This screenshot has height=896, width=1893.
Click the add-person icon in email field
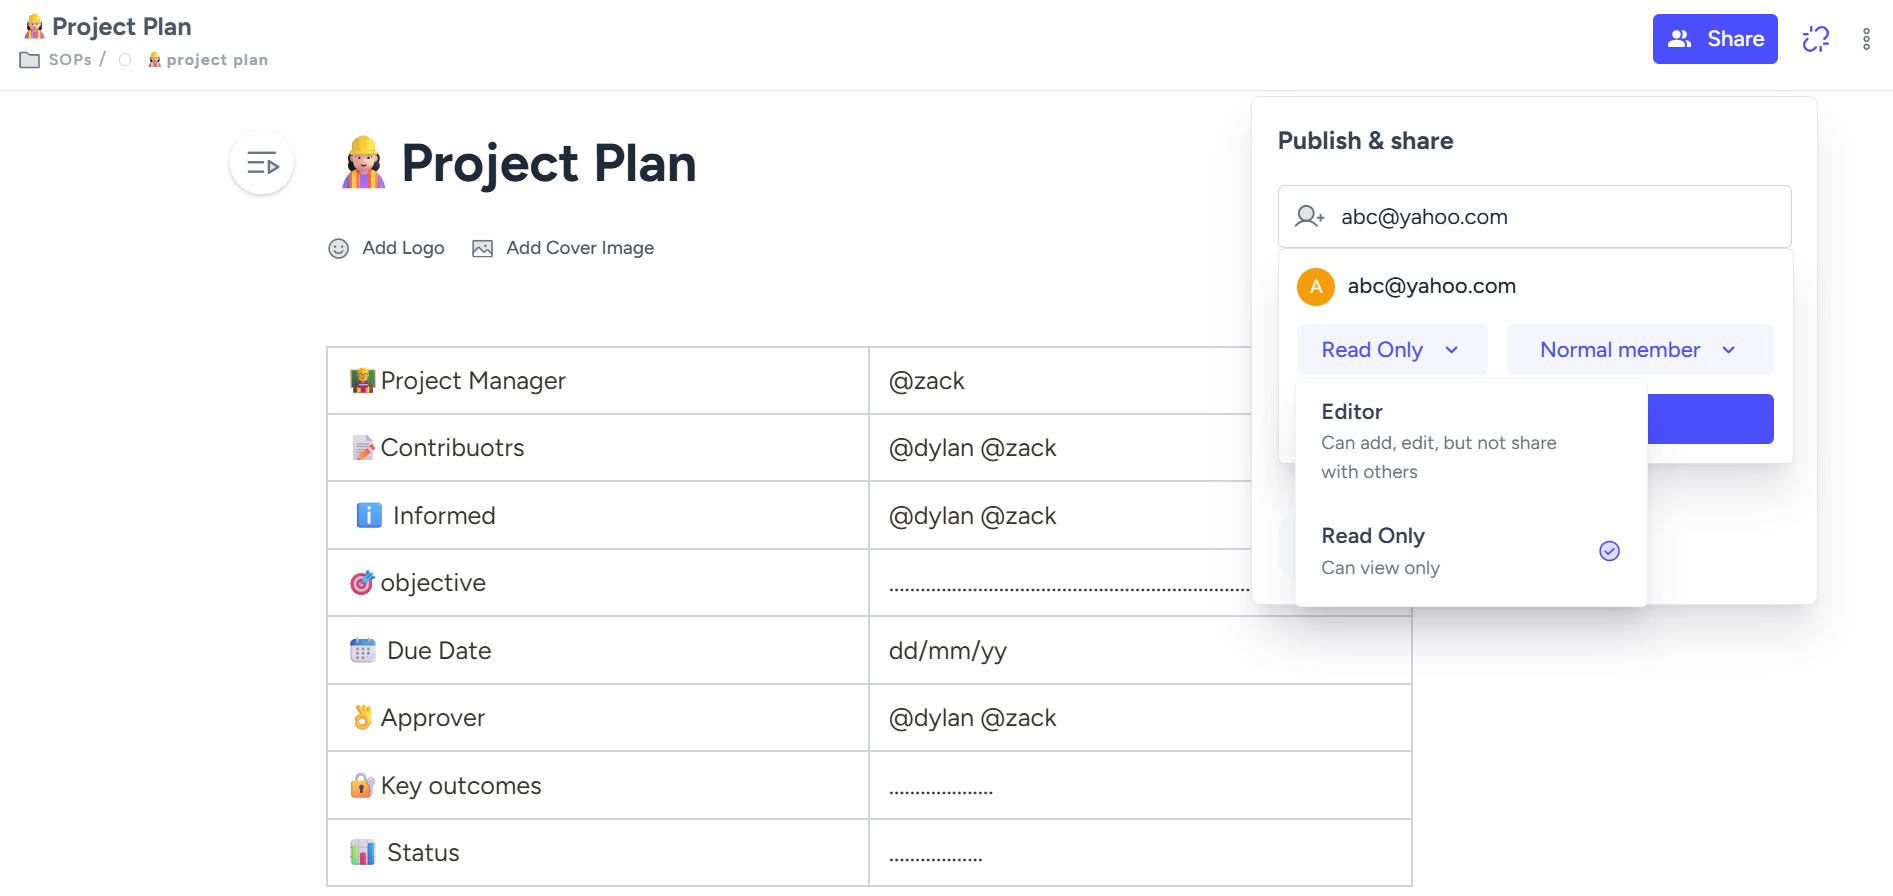click(x=1309, y=216)
